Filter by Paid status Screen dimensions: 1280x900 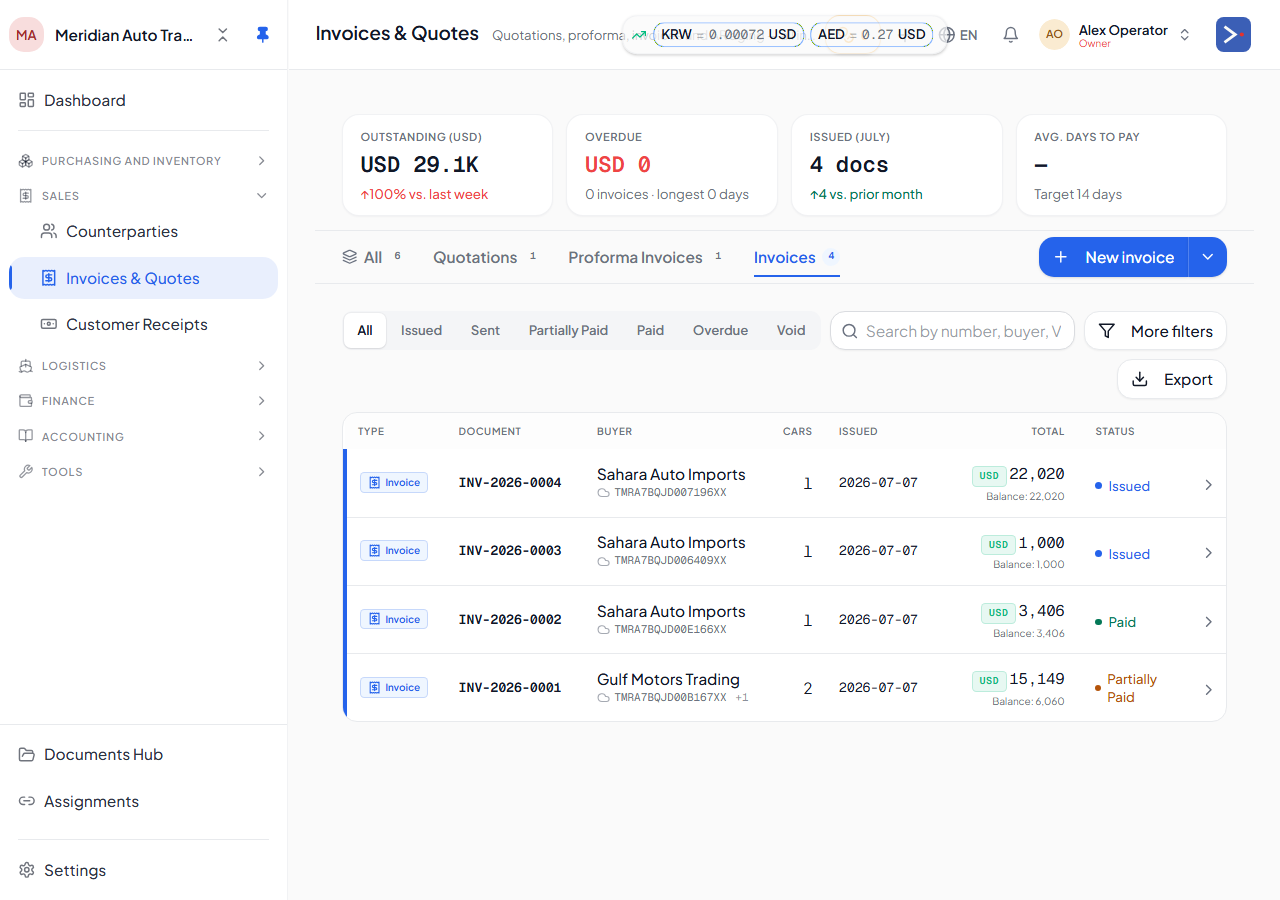(650, 330)
